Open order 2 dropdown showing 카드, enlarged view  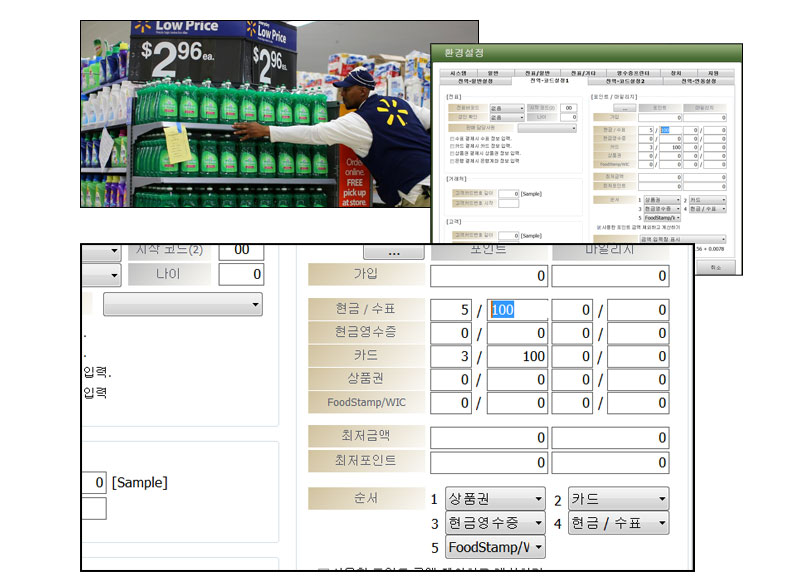pyautogui.click(x=618, y=499)
